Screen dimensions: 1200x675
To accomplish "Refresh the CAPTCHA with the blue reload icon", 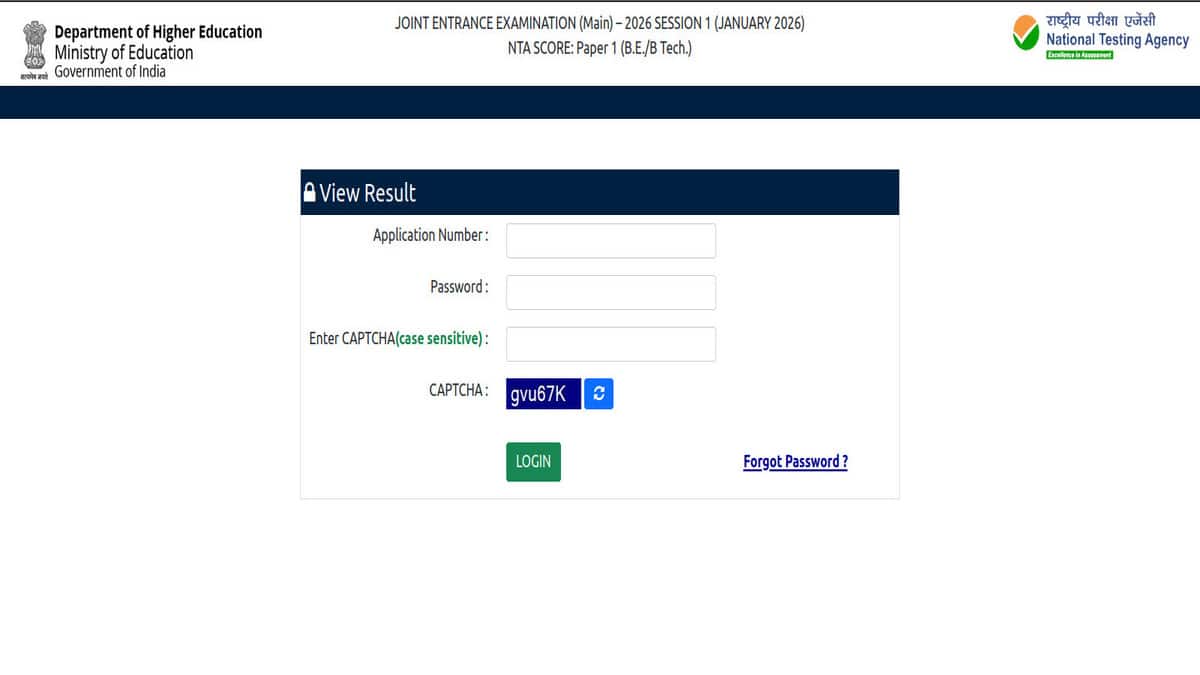I will 598,394.
